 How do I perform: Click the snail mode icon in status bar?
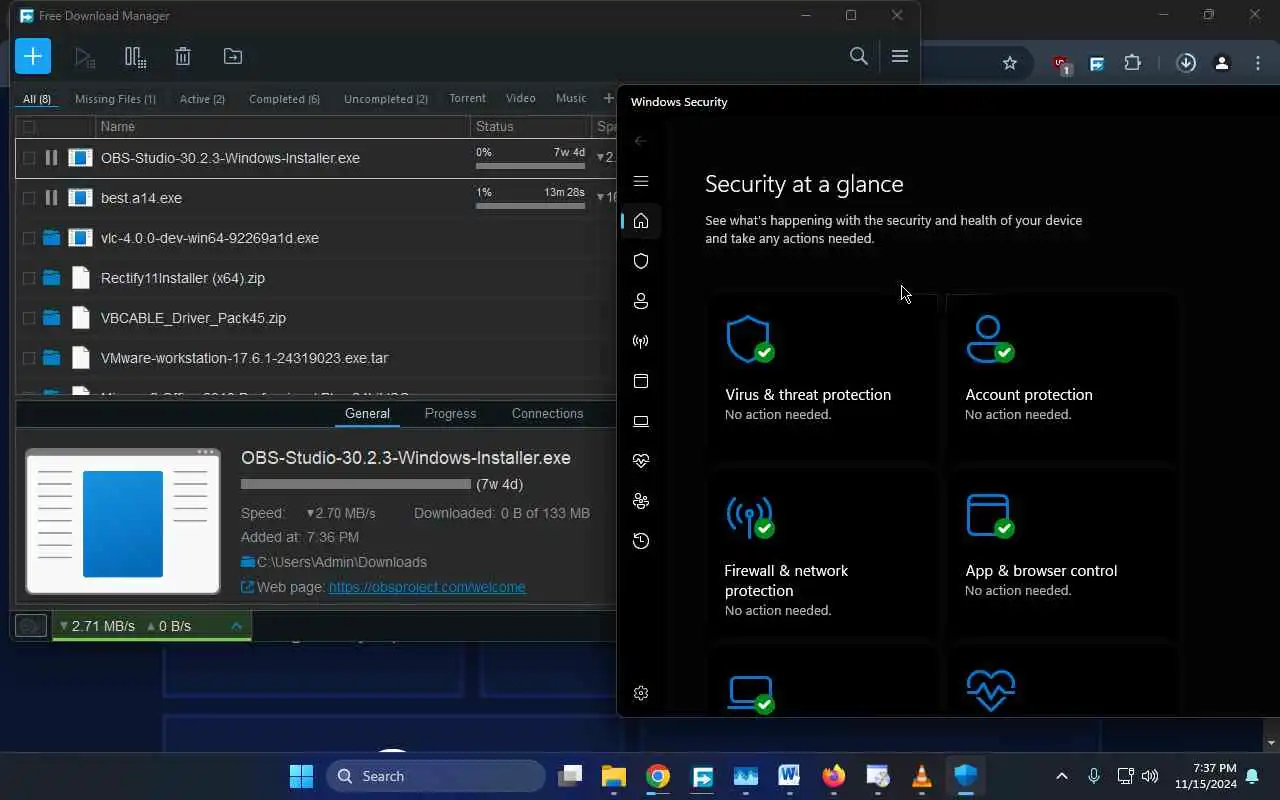point(30,626)
